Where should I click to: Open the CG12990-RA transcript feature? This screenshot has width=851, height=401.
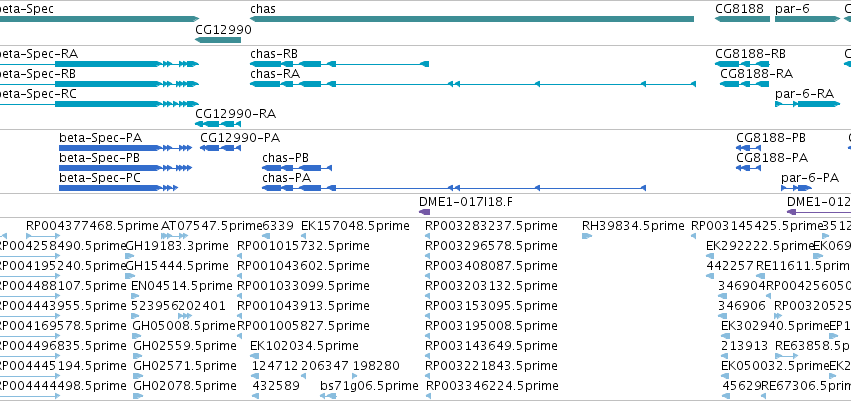[218, 124]
